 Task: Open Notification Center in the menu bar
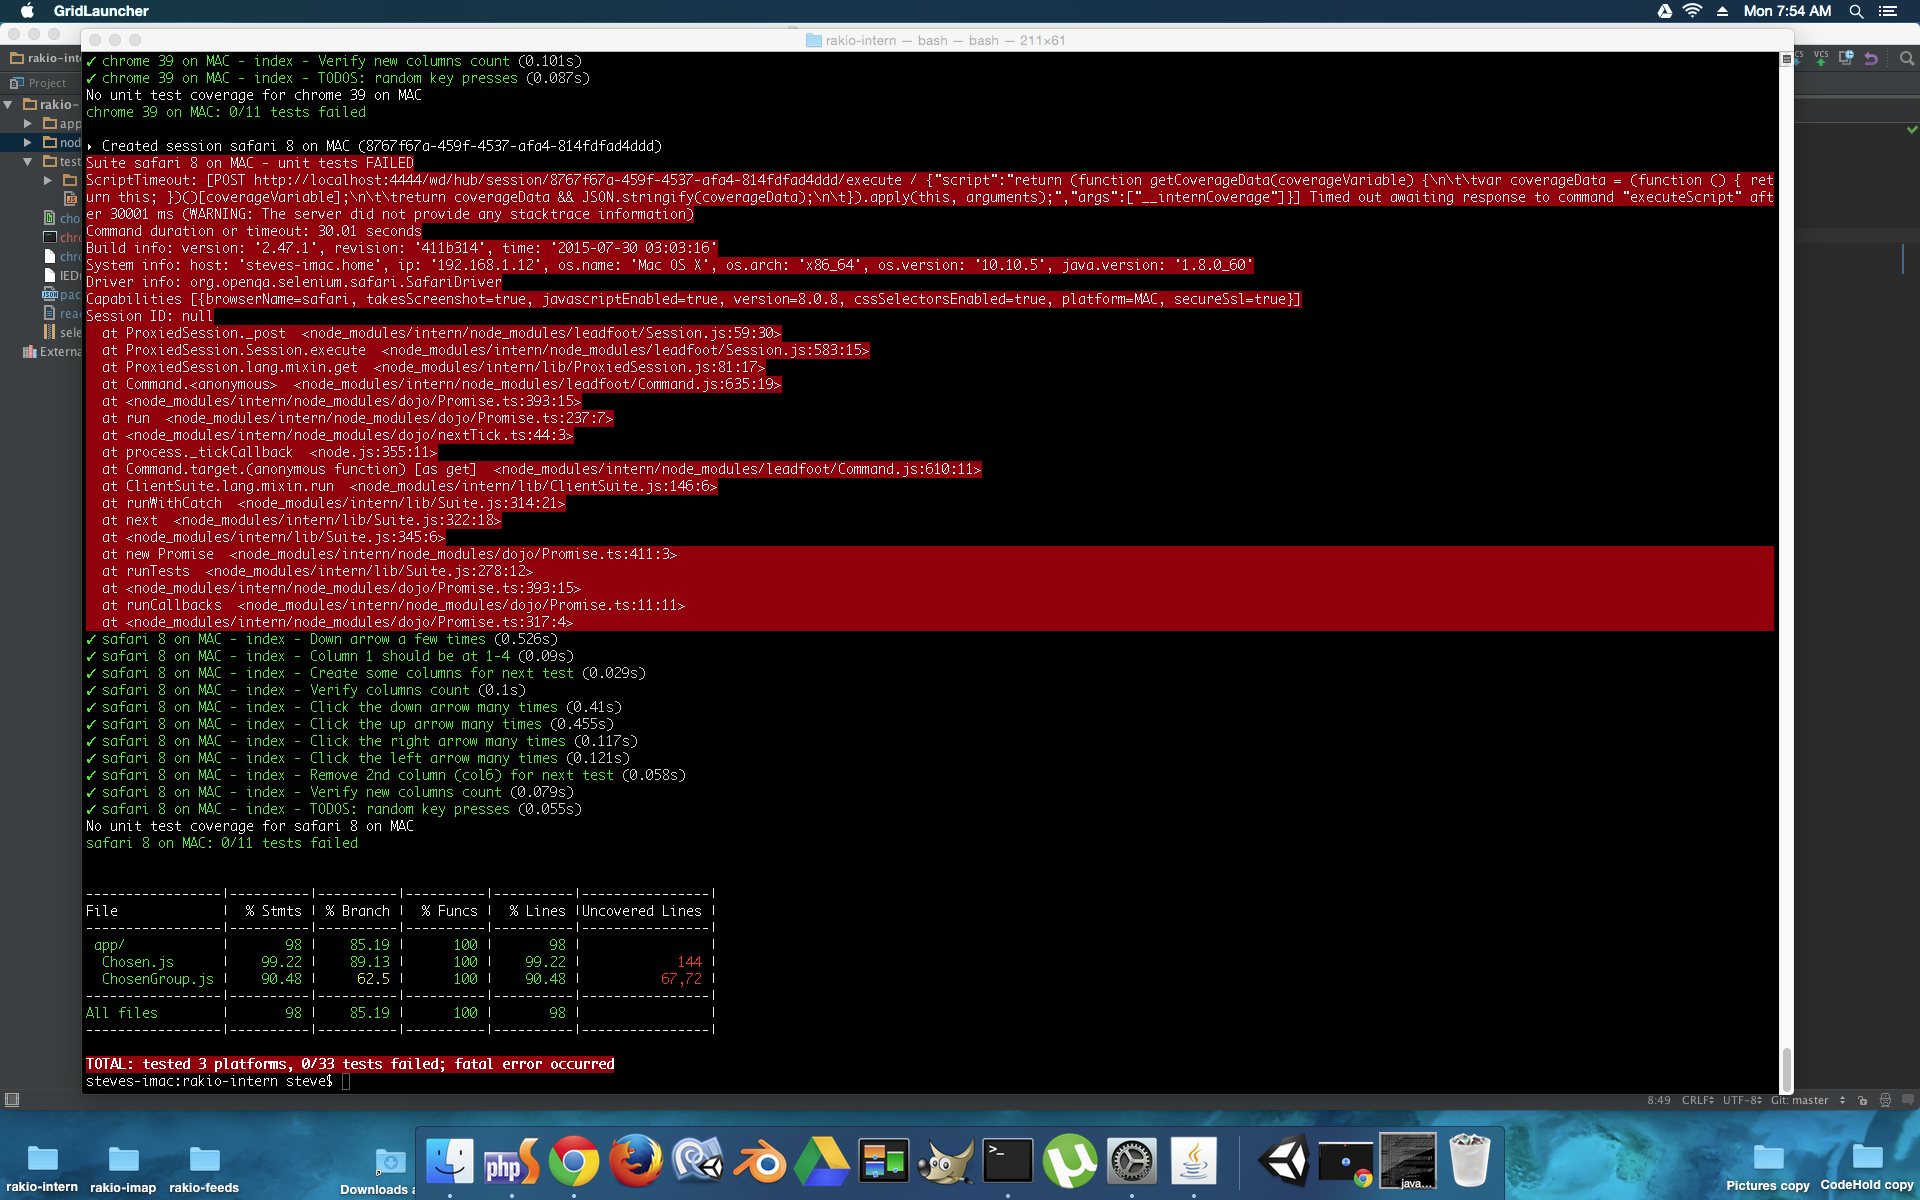(1888, 11)
